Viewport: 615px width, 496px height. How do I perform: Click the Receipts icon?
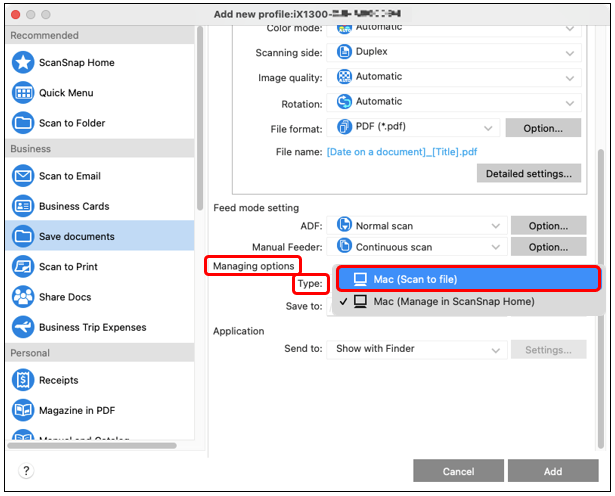click(23, 380)
